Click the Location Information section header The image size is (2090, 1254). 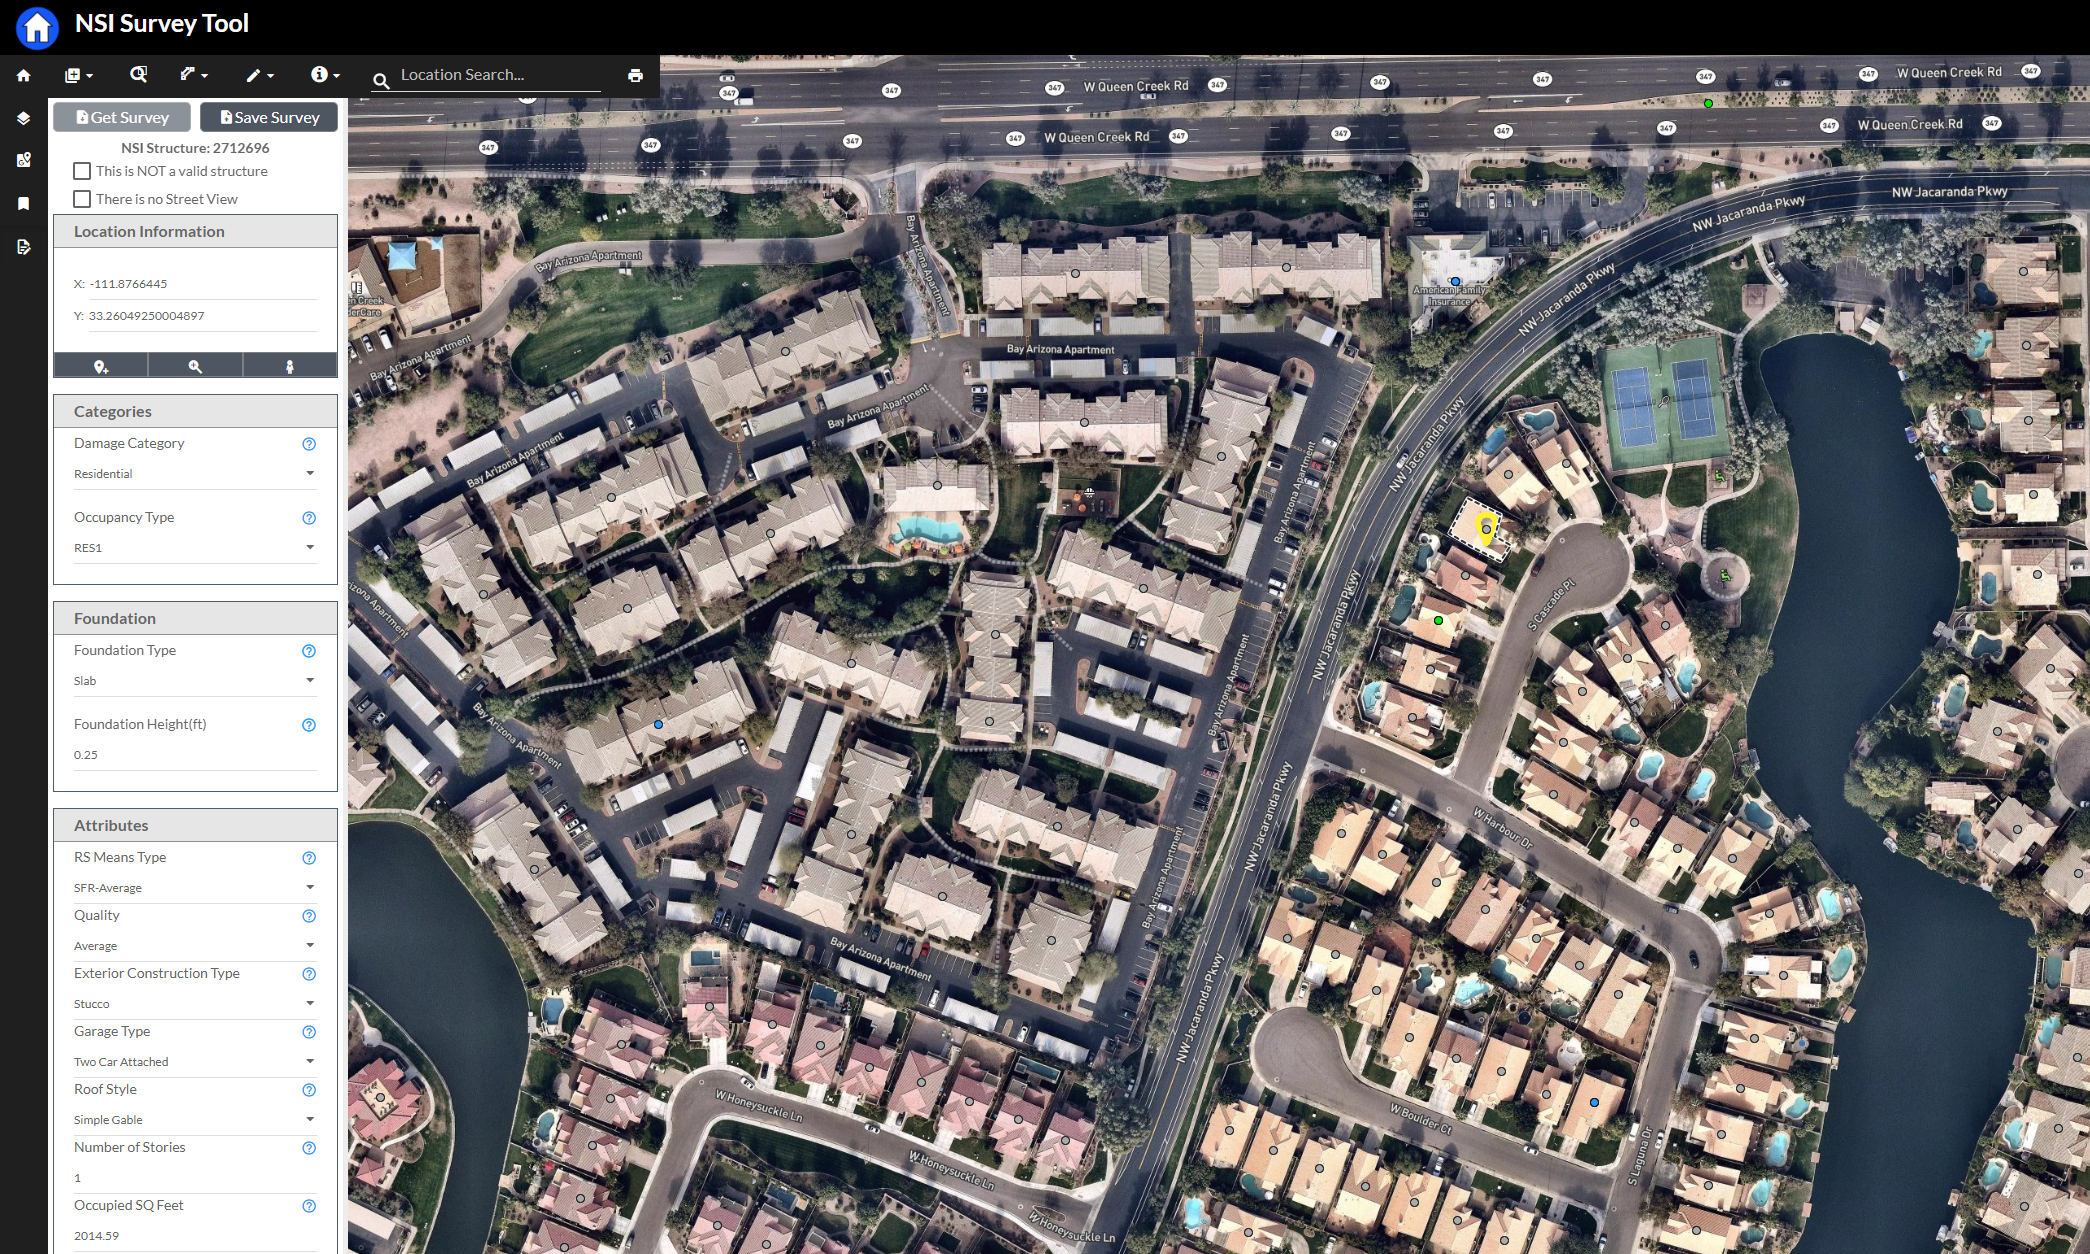pyautogui.click(x=196, y=230)
